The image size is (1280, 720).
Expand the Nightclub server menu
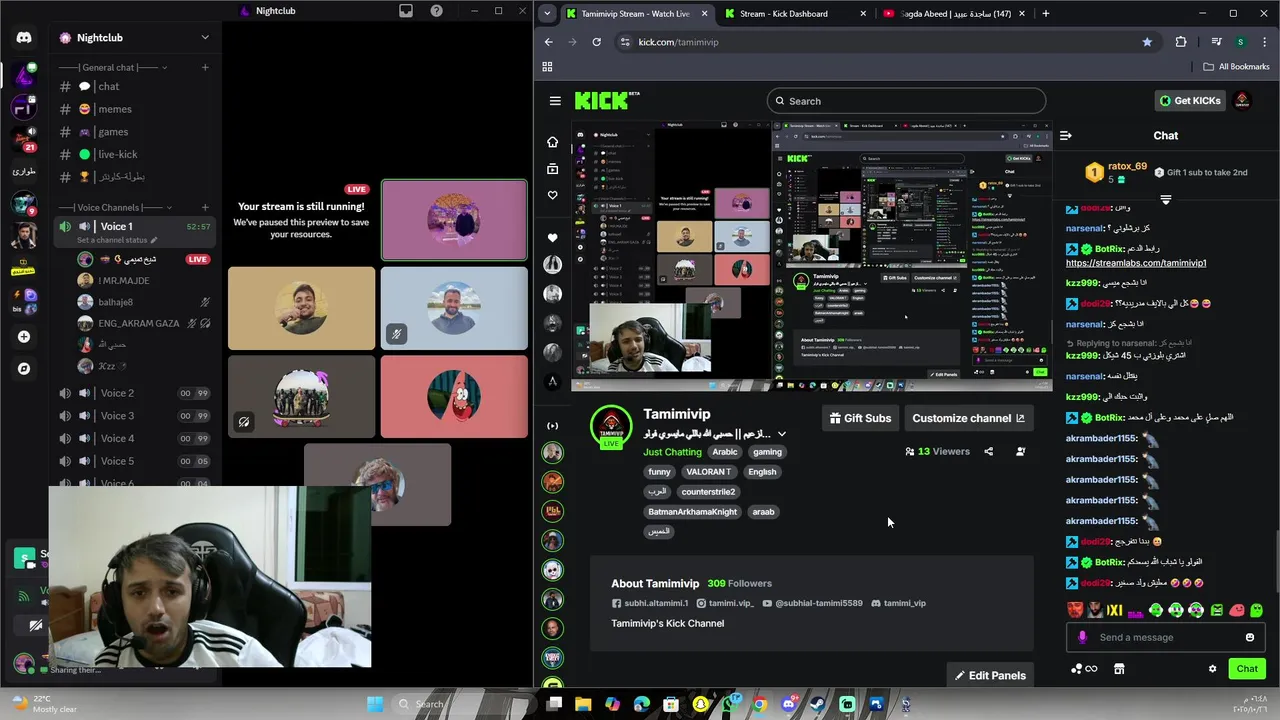[x=205, y=38]
